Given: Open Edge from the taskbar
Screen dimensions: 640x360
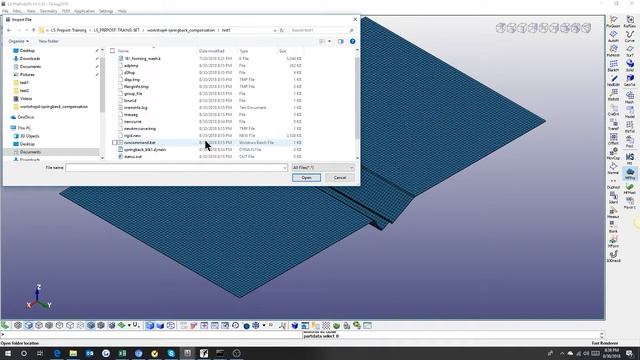Looking at the screenshot, I should coord(57,353).
